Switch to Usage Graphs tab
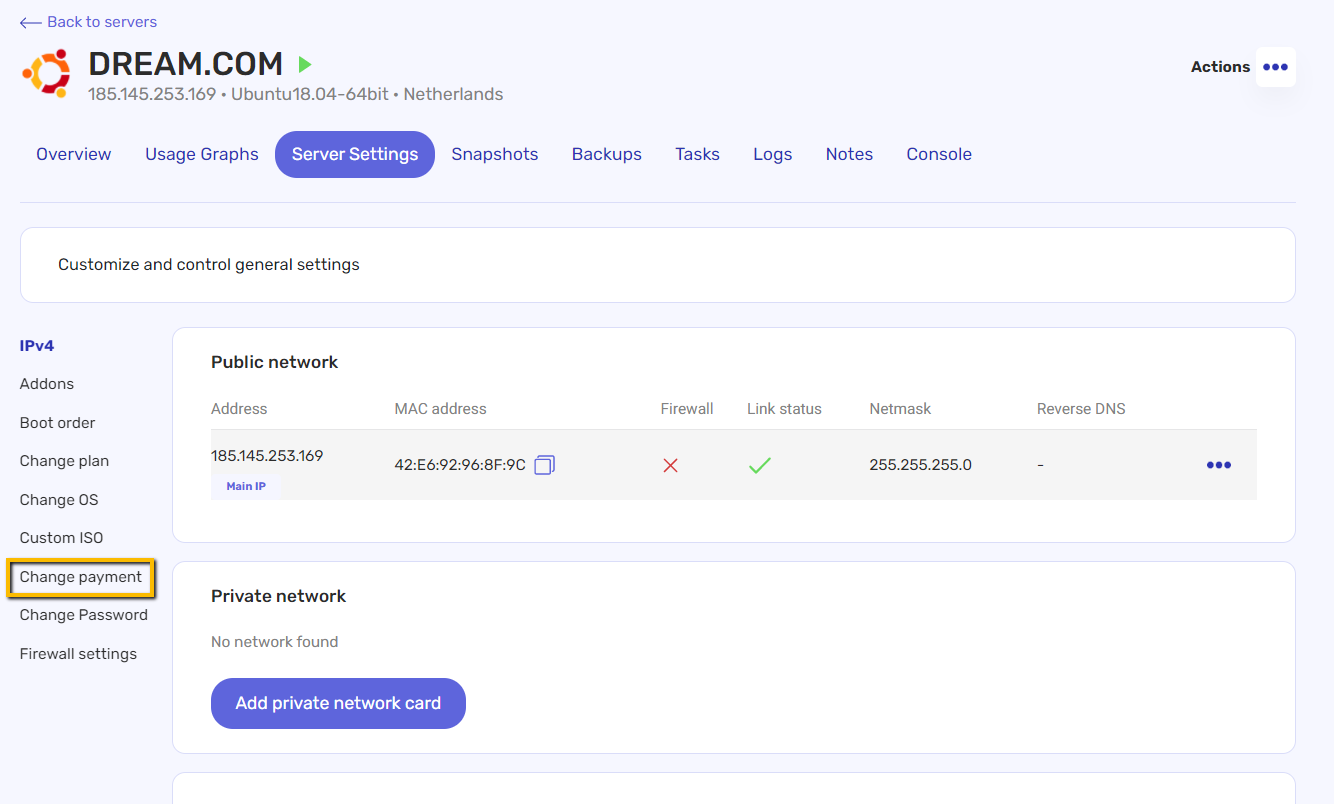 [202, 154]
